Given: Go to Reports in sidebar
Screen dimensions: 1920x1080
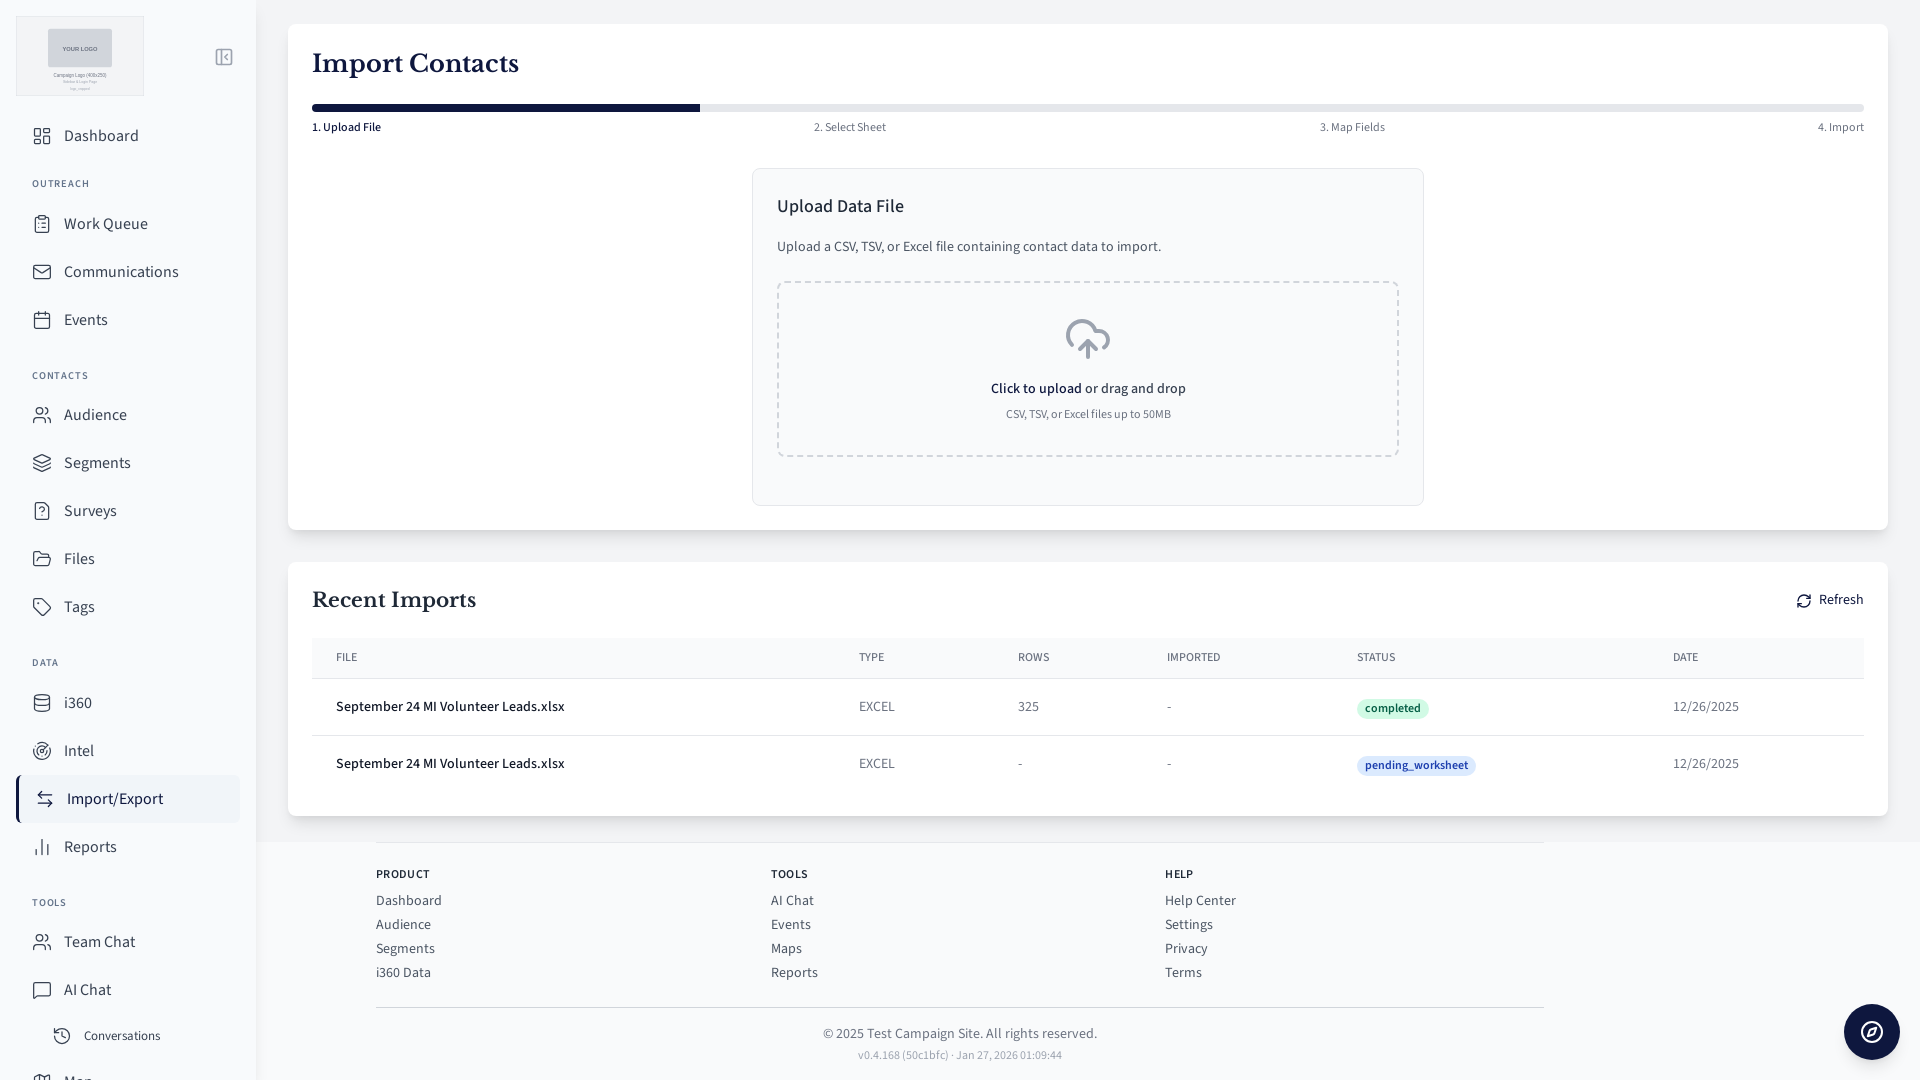Looking at the screenshot, I should (90, 847).
